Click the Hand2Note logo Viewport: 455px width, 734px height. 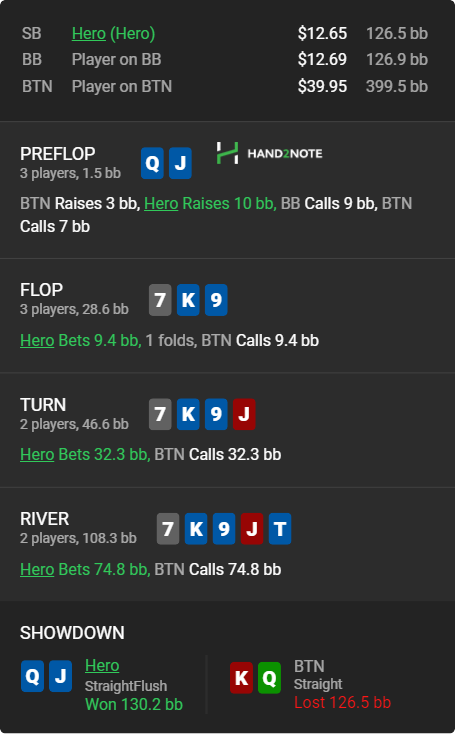coord(269,153)
